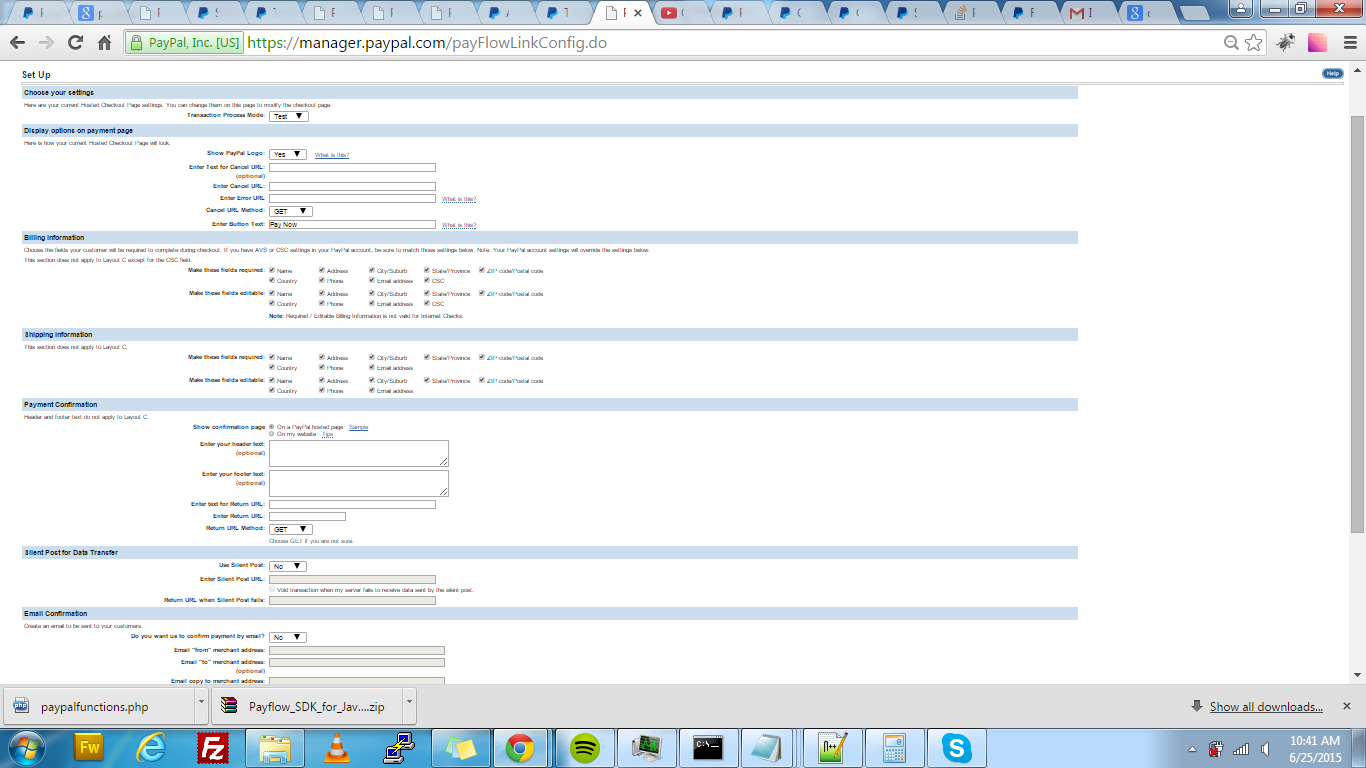Toggle Shipping editable Email address checkbox

[372, 390]
